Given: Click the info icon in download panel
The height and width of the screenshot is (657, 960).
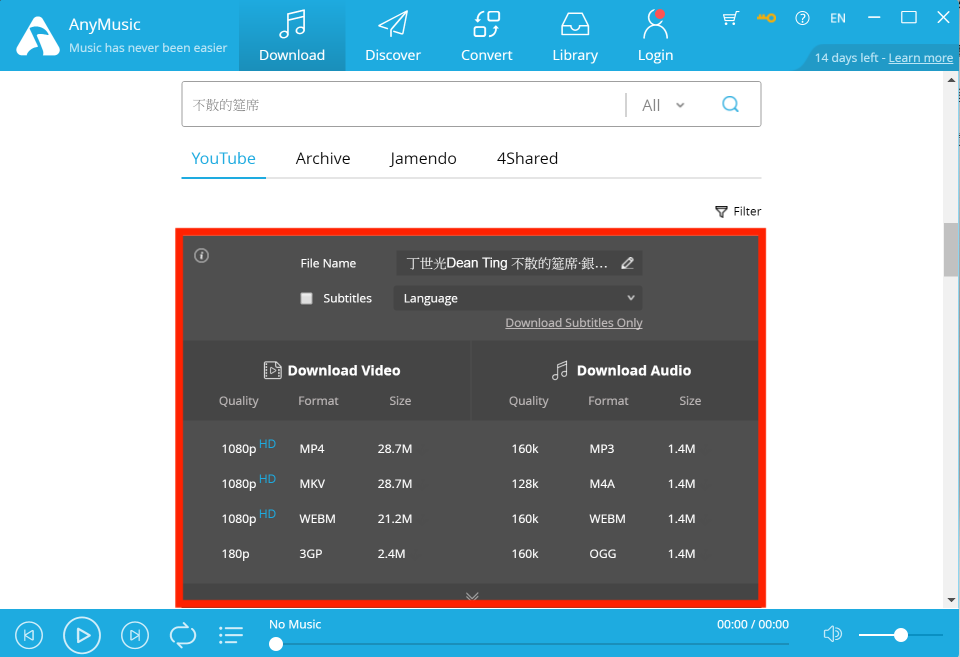Looking at the screenshot, I should (x=201, y=255).
